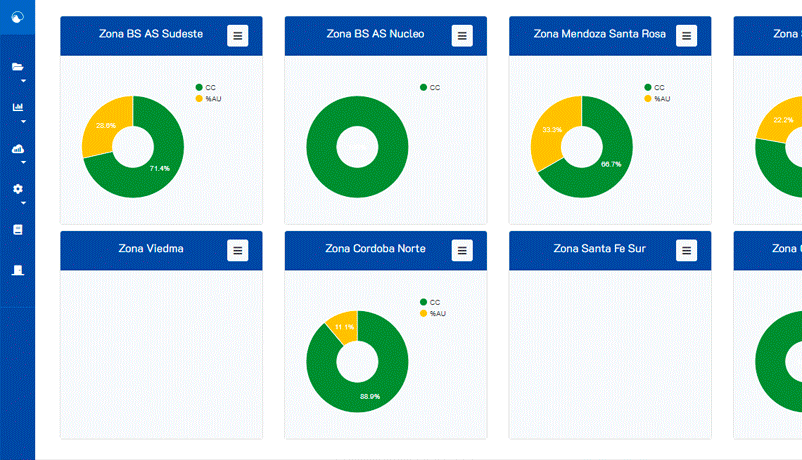The width and height of the screenshot is (802, 460).
Task: Open the Zona BS AS Nucleo chart menu
Action: click(x=462, y=36)
